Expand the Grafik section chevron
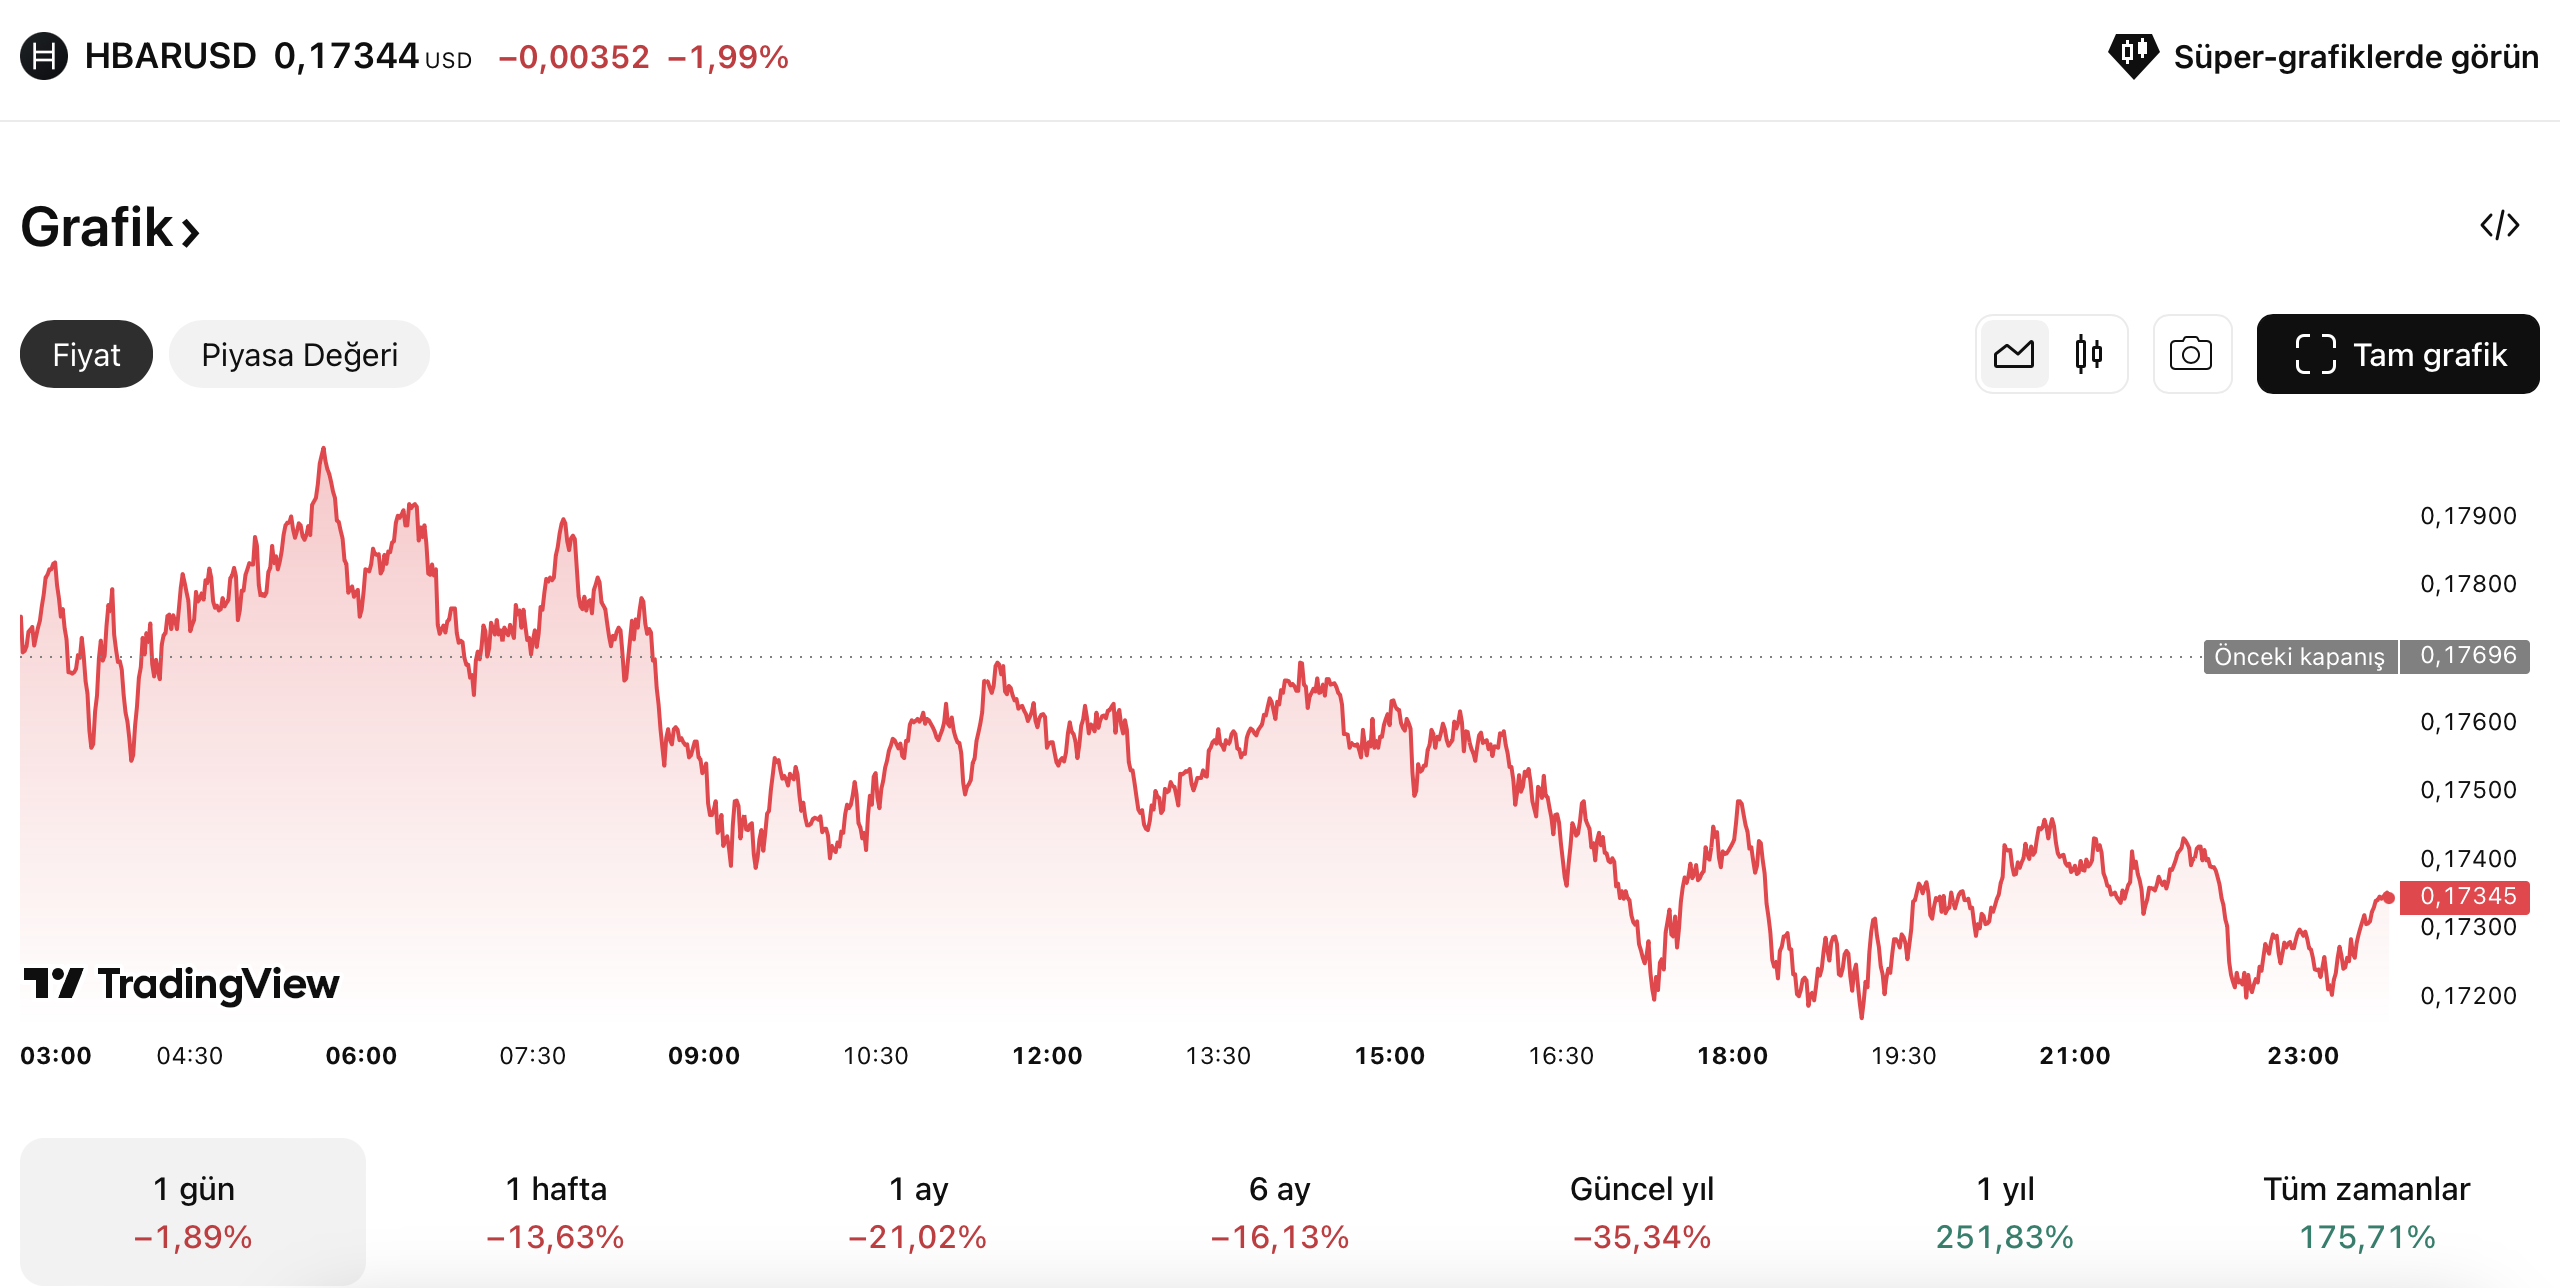The image size is (2560, 1288). pyautogui.click(x=190, y=233)
